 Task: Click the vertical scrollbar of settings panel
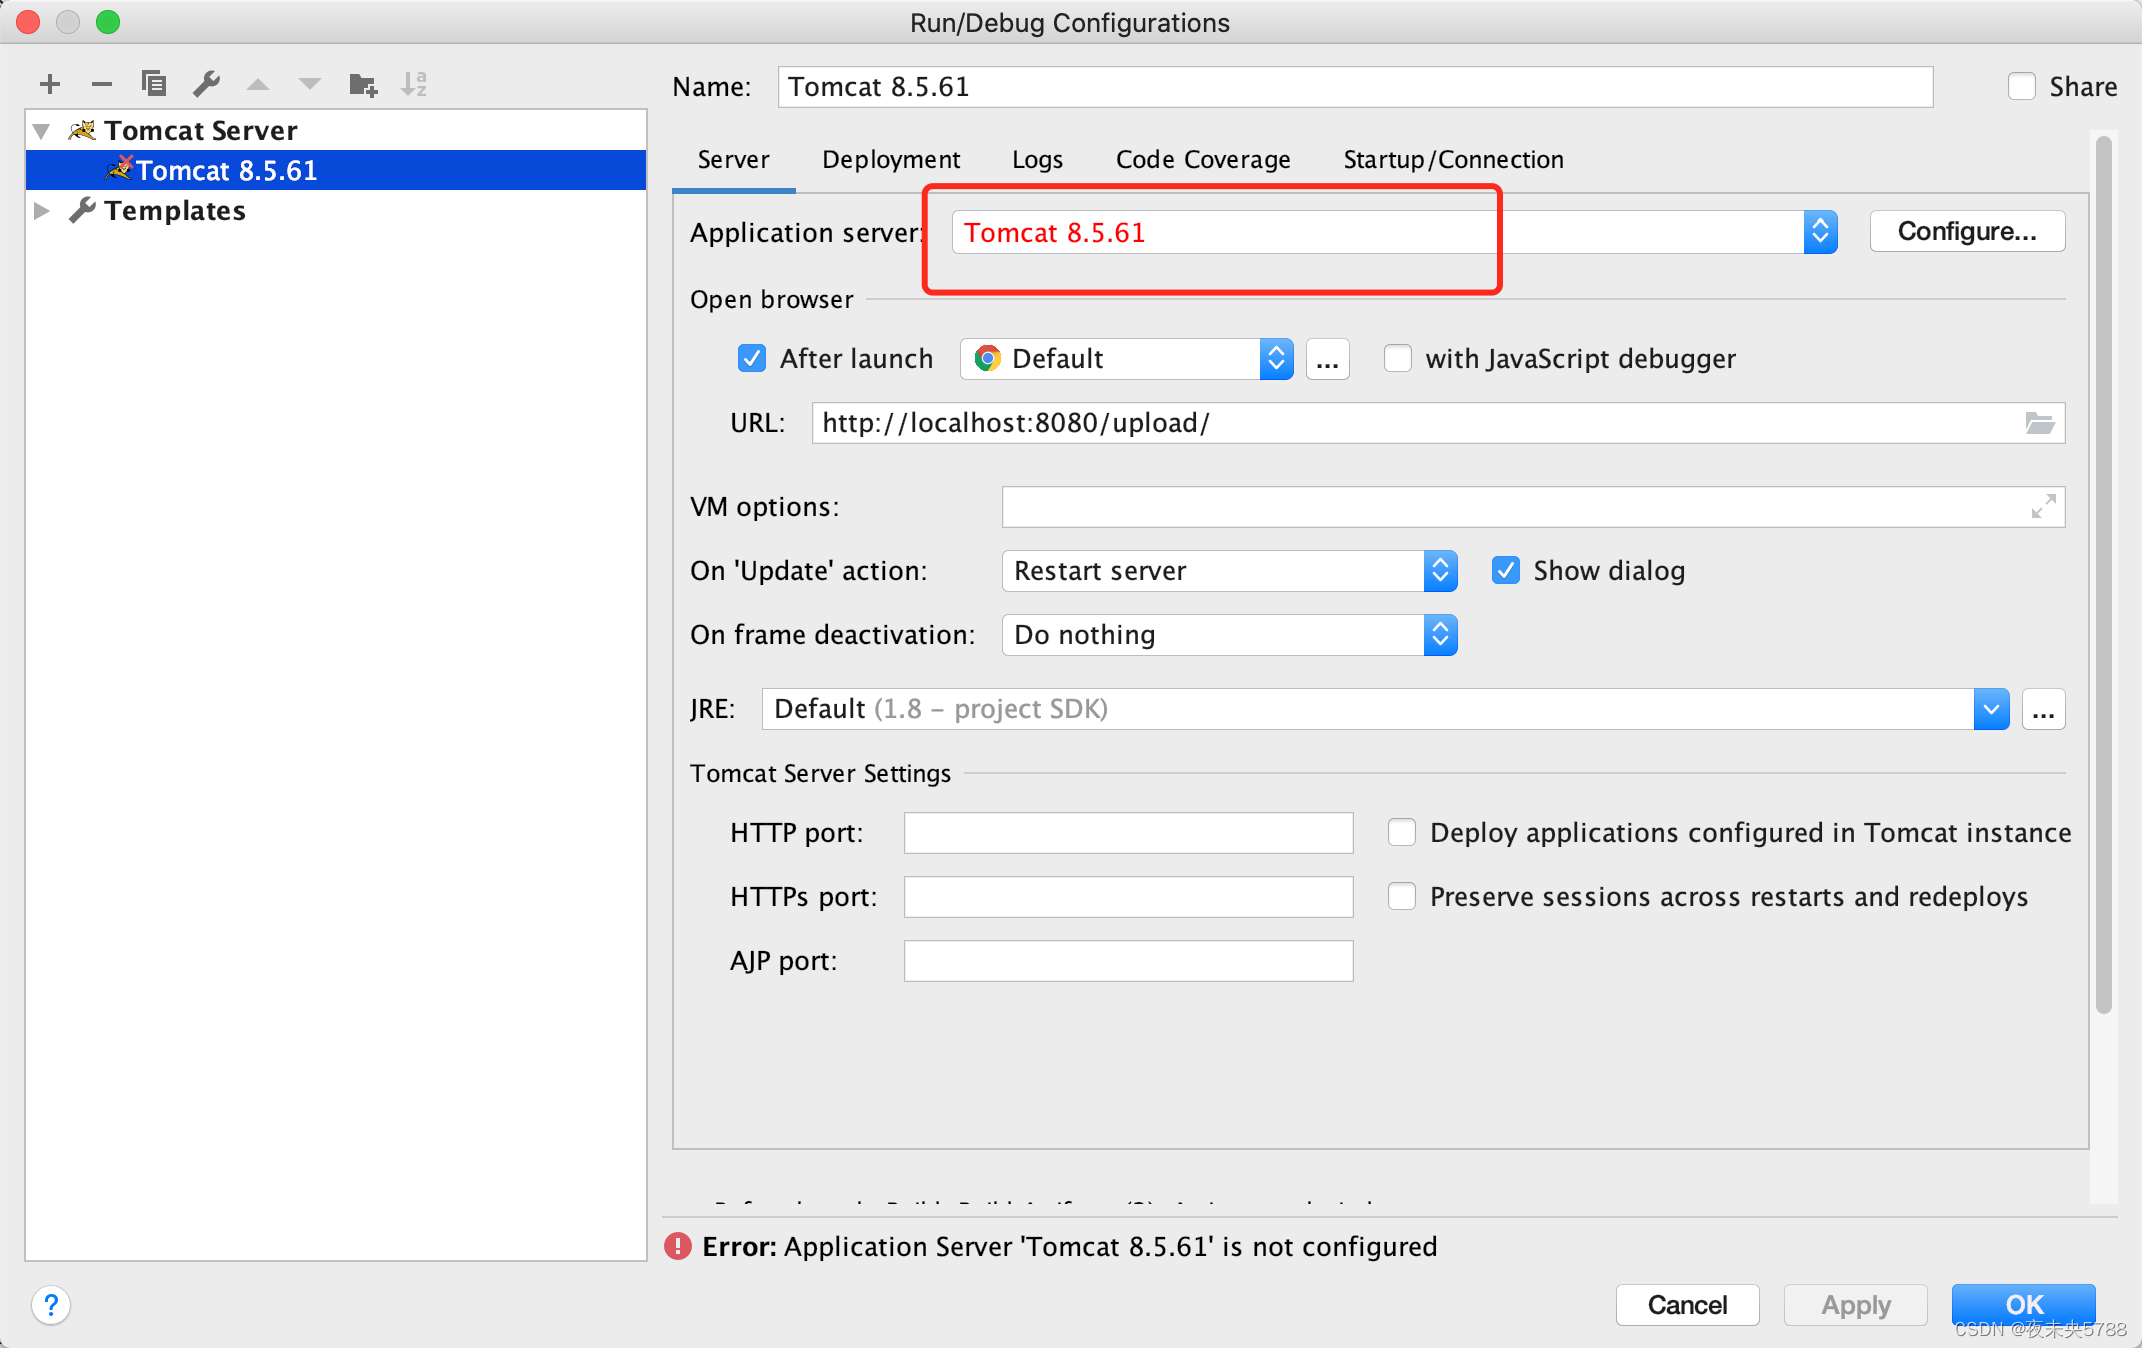point(2103,575)
